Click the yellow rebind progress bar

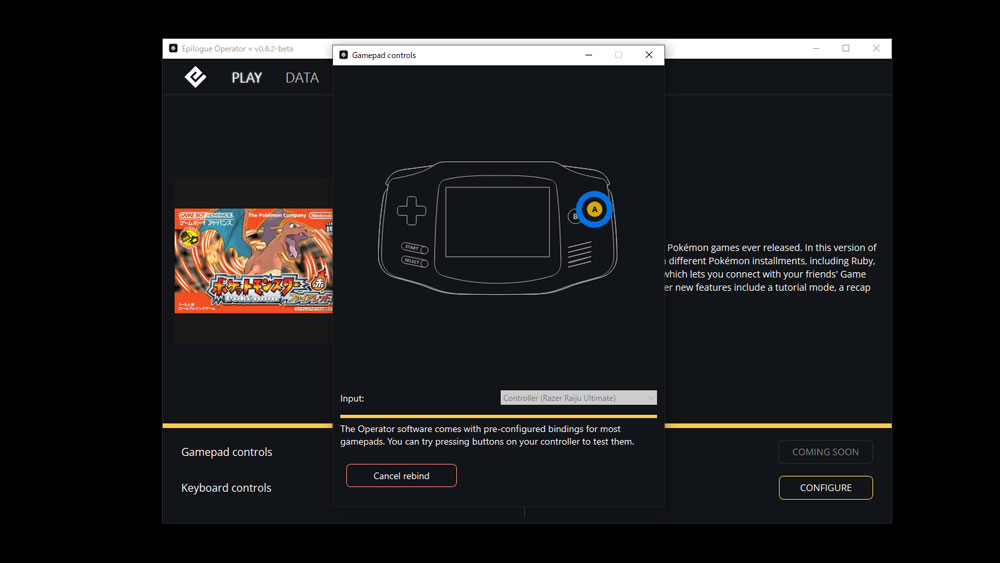498,416
